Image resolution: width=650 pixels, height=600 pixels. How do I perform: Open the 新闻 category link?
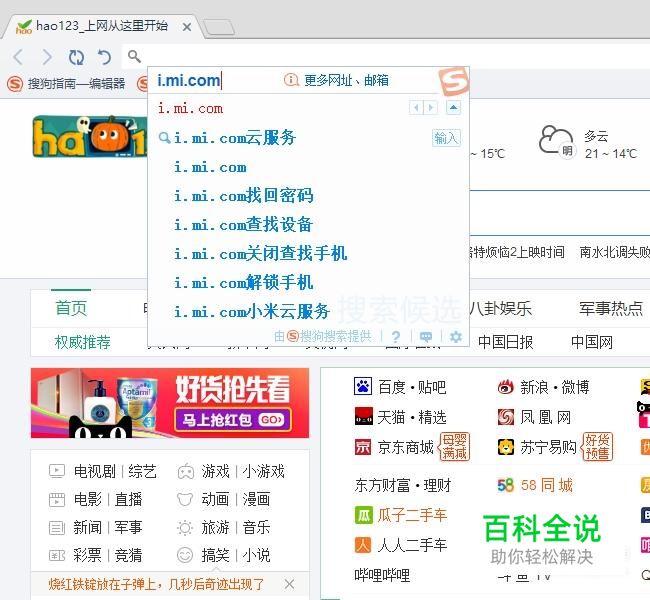87,527
